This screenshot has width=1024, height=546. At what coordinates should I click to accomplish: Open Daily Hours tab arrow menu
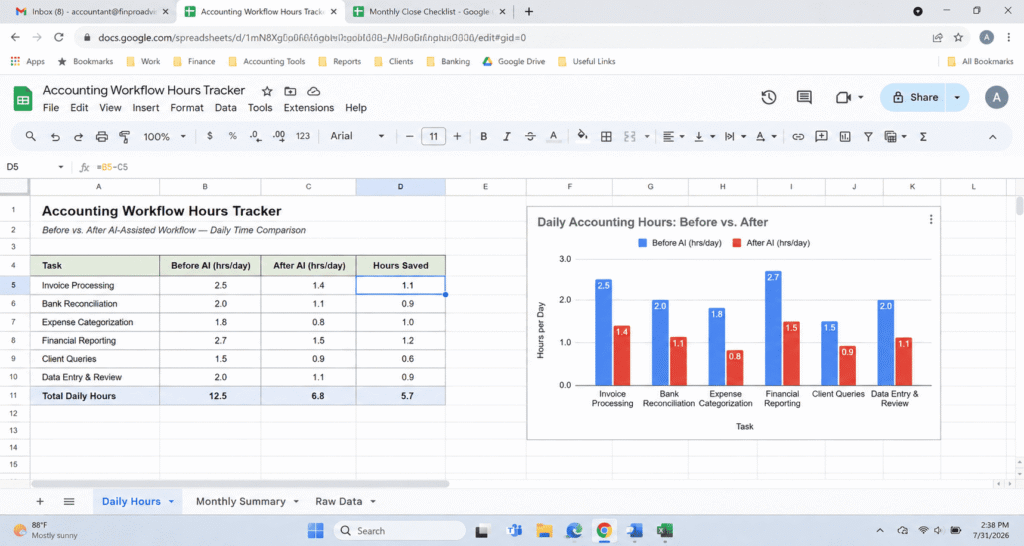pyautogui.click(x=171, y=502)
